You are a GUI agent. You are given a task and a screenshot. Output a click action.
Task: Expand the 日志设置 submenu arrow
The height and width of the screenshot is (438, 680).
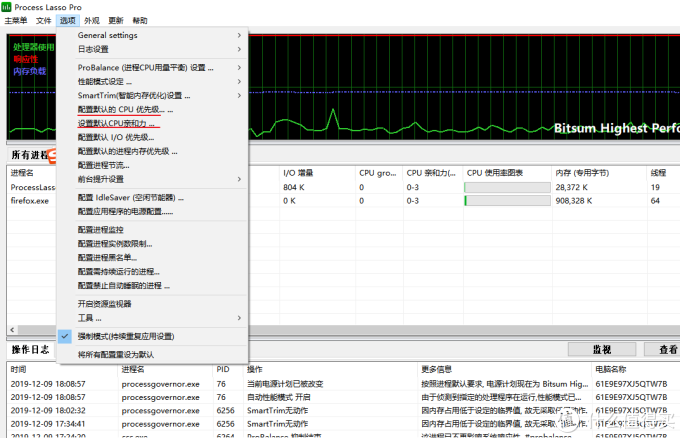(x=239, y=49)
